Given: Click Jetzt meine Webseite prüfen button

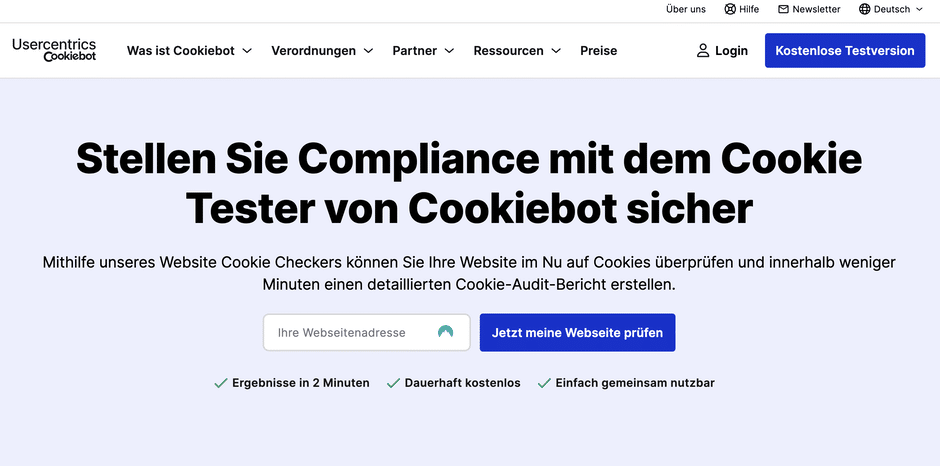Looking at the screenshot, I should tap(577, 332).
